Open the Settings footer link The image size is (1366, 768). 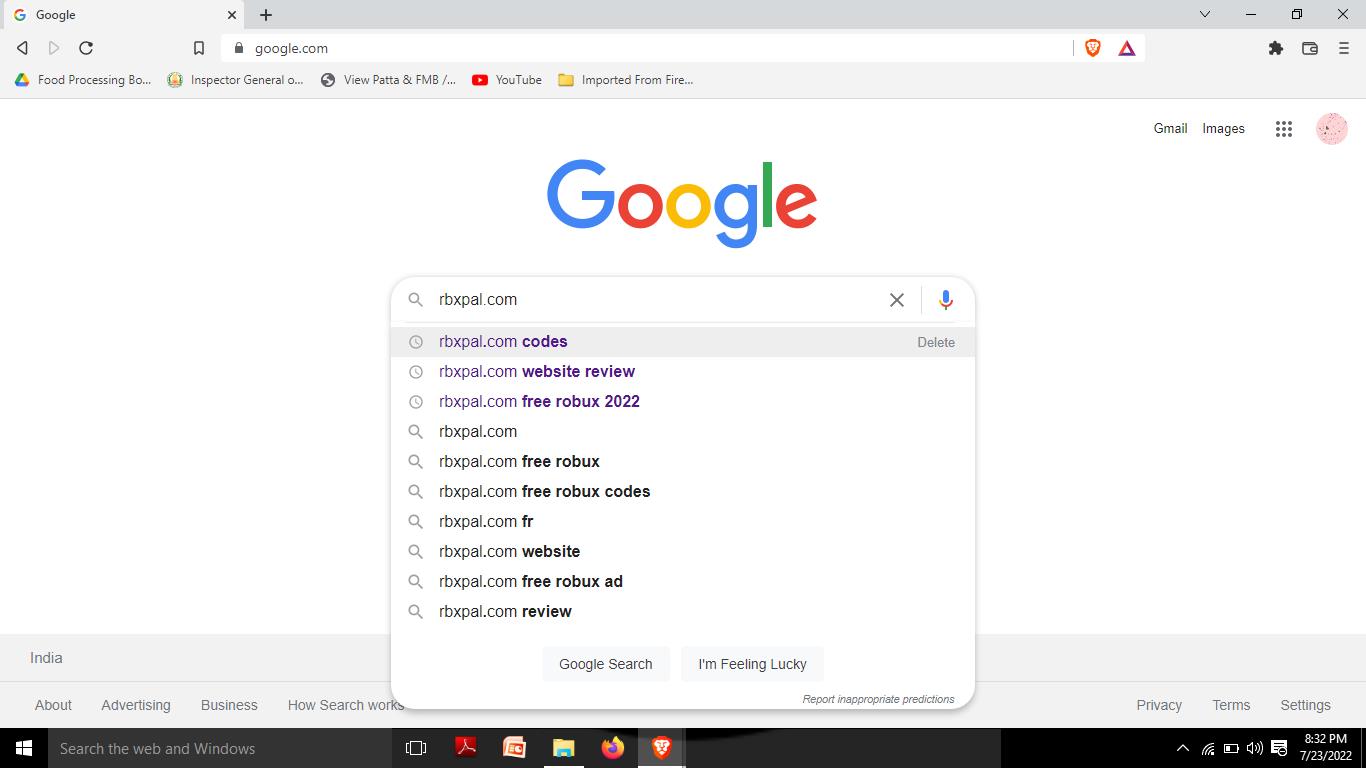pyautogui.click(x=1305, y=705)
